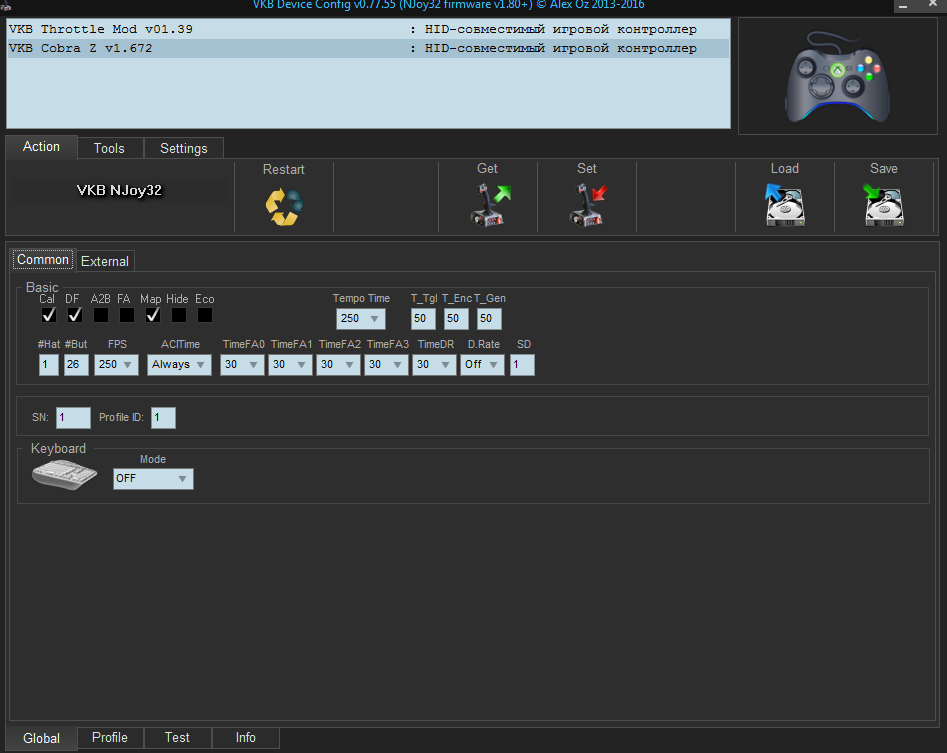Select the Common sub-tab
The width and height of the screenshot is (947, 753).
(43, 260)
